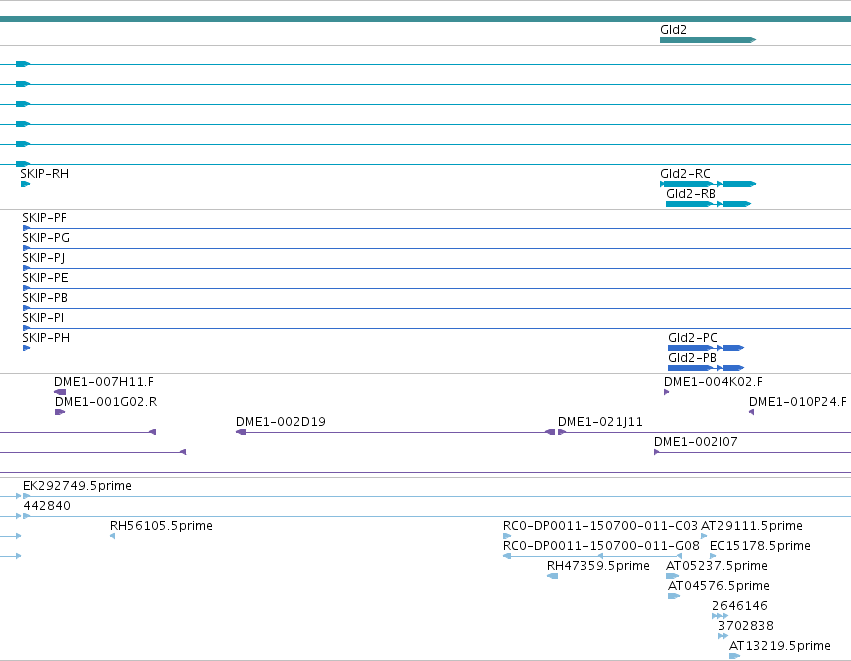
Task: Click the Gld2 gene label
Action: pyautogui.click(x=673, y=30)
